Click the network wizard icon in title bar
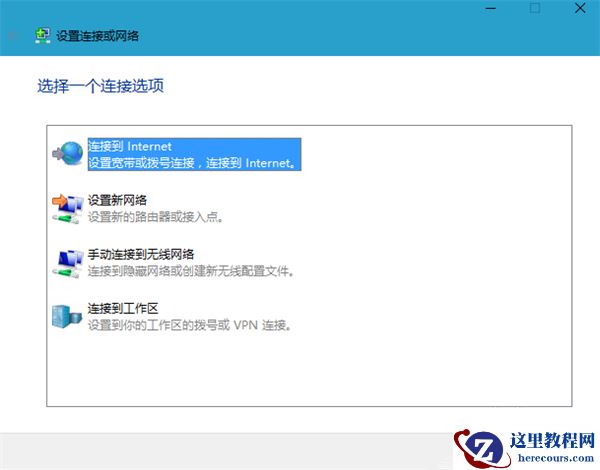 pos(42,36)
